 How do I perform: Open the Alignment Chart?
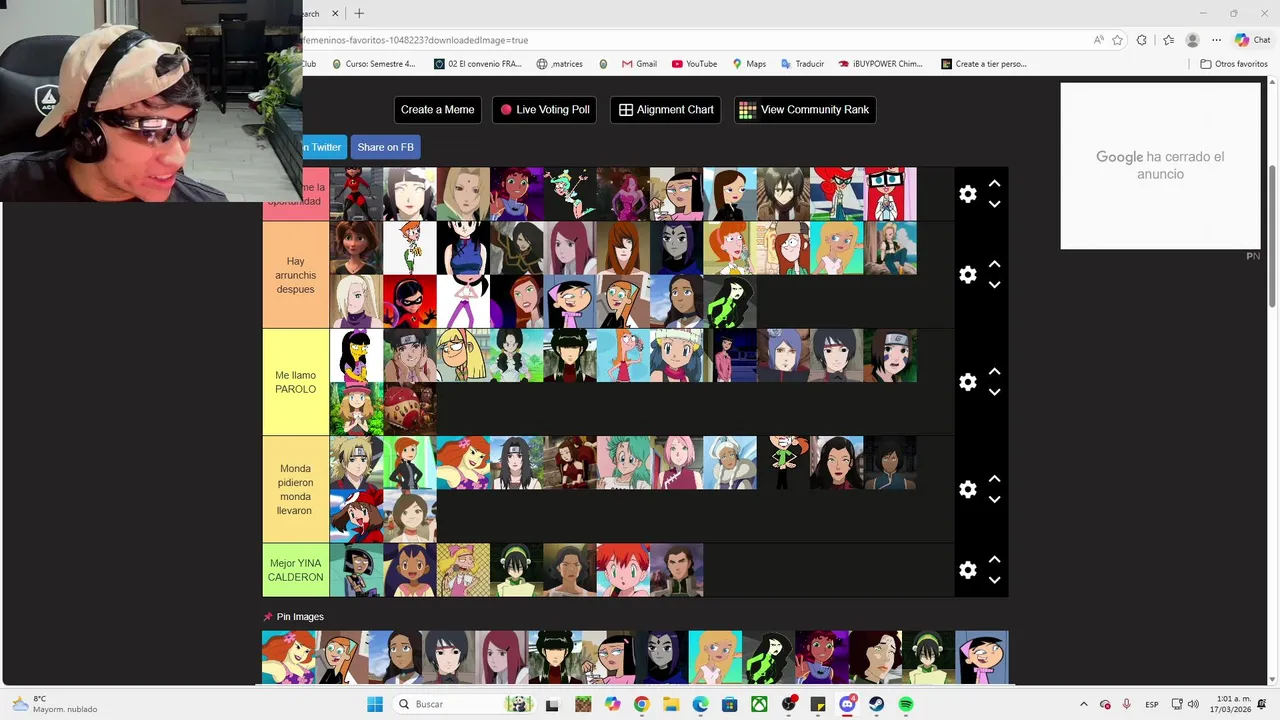coord(666,110)
